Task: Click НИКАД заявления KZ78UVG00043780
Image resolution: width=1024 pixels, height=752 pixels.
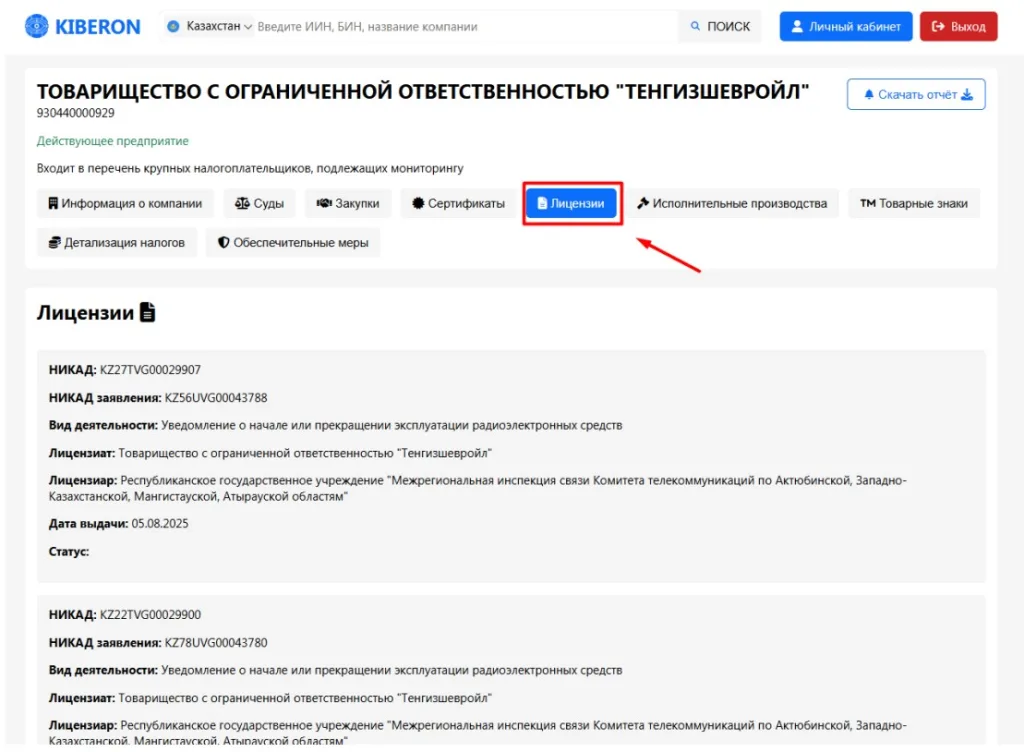Action: pos(216,642)
